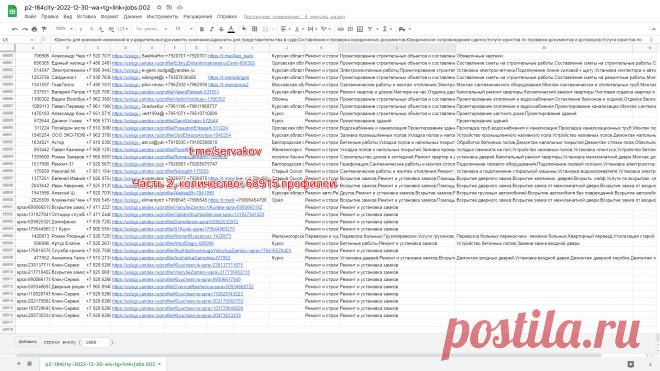This screenshot has width=660, height=371.
Task: Toggle bold text formatting
Action: click(202, 29)
